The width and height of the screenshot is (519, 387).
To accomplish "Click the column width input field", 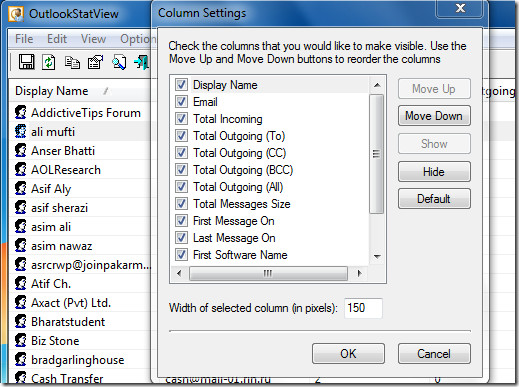I will (363, 308).
